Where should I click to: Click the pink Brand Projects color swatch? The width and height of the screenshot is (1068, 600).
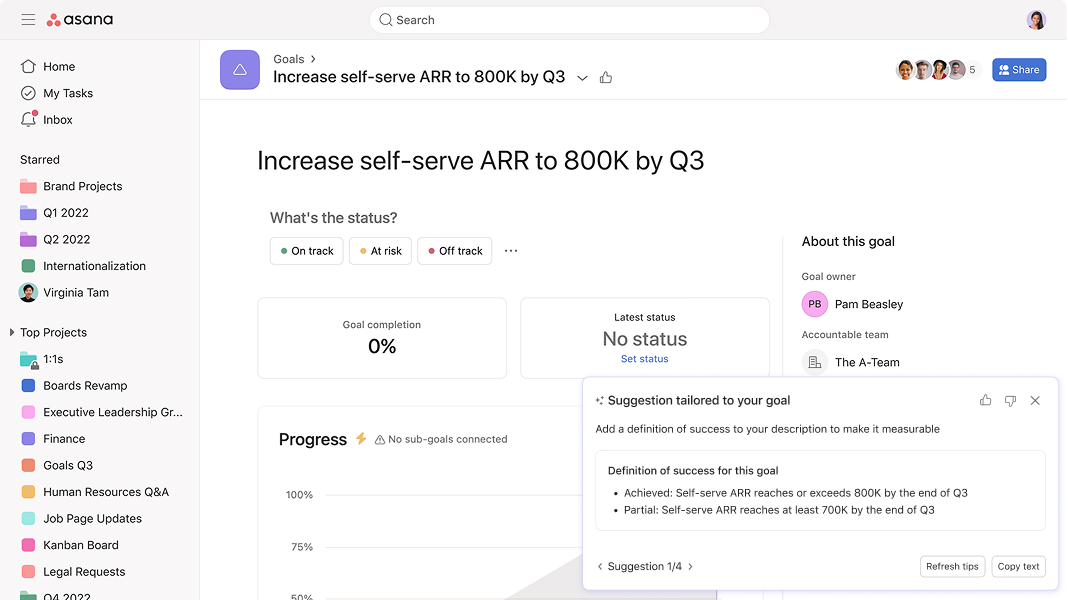click(28, 186)
